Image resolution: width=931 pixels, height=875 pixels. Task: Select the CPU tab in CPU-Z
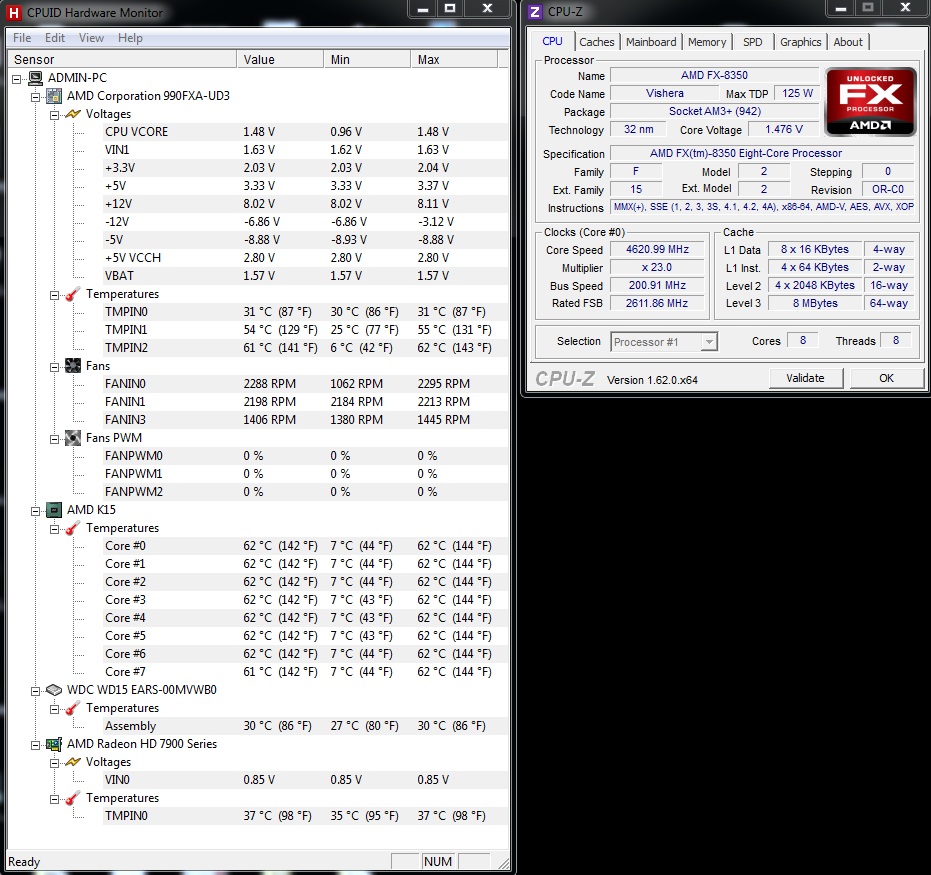[x=552, y=41]
